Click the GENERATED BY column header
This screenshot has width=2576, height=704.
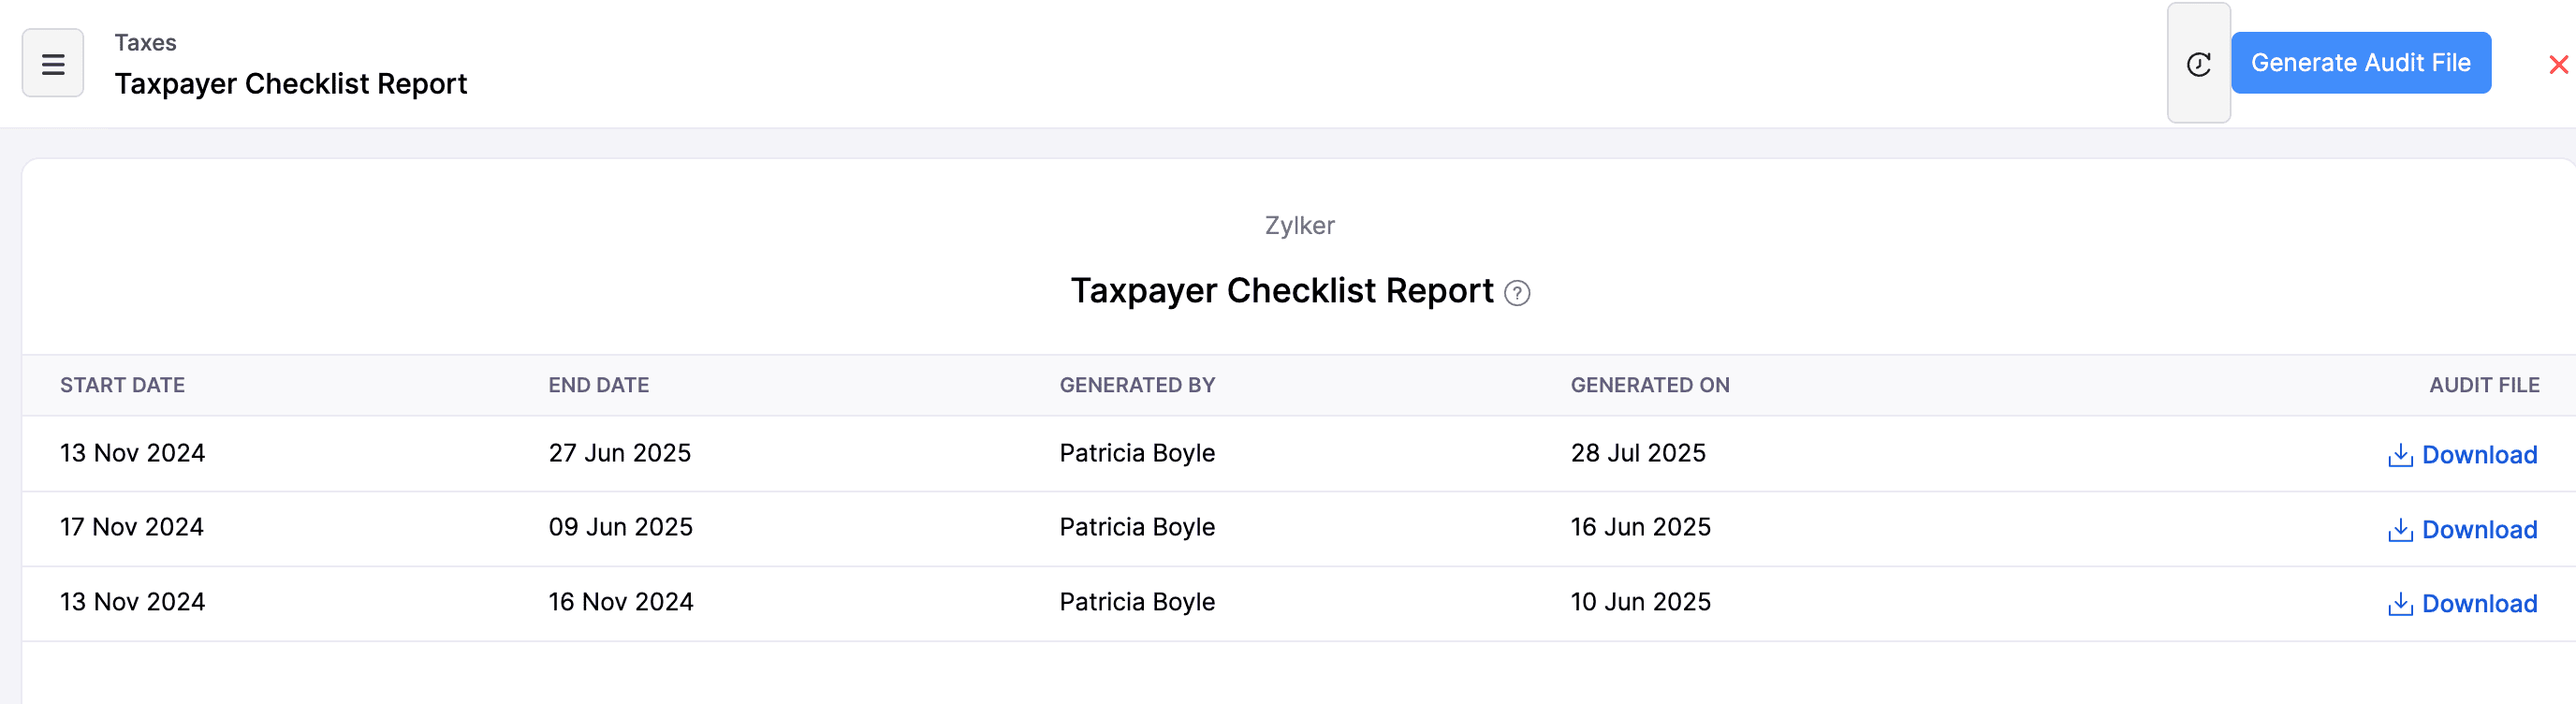[x=1137, y=385]
